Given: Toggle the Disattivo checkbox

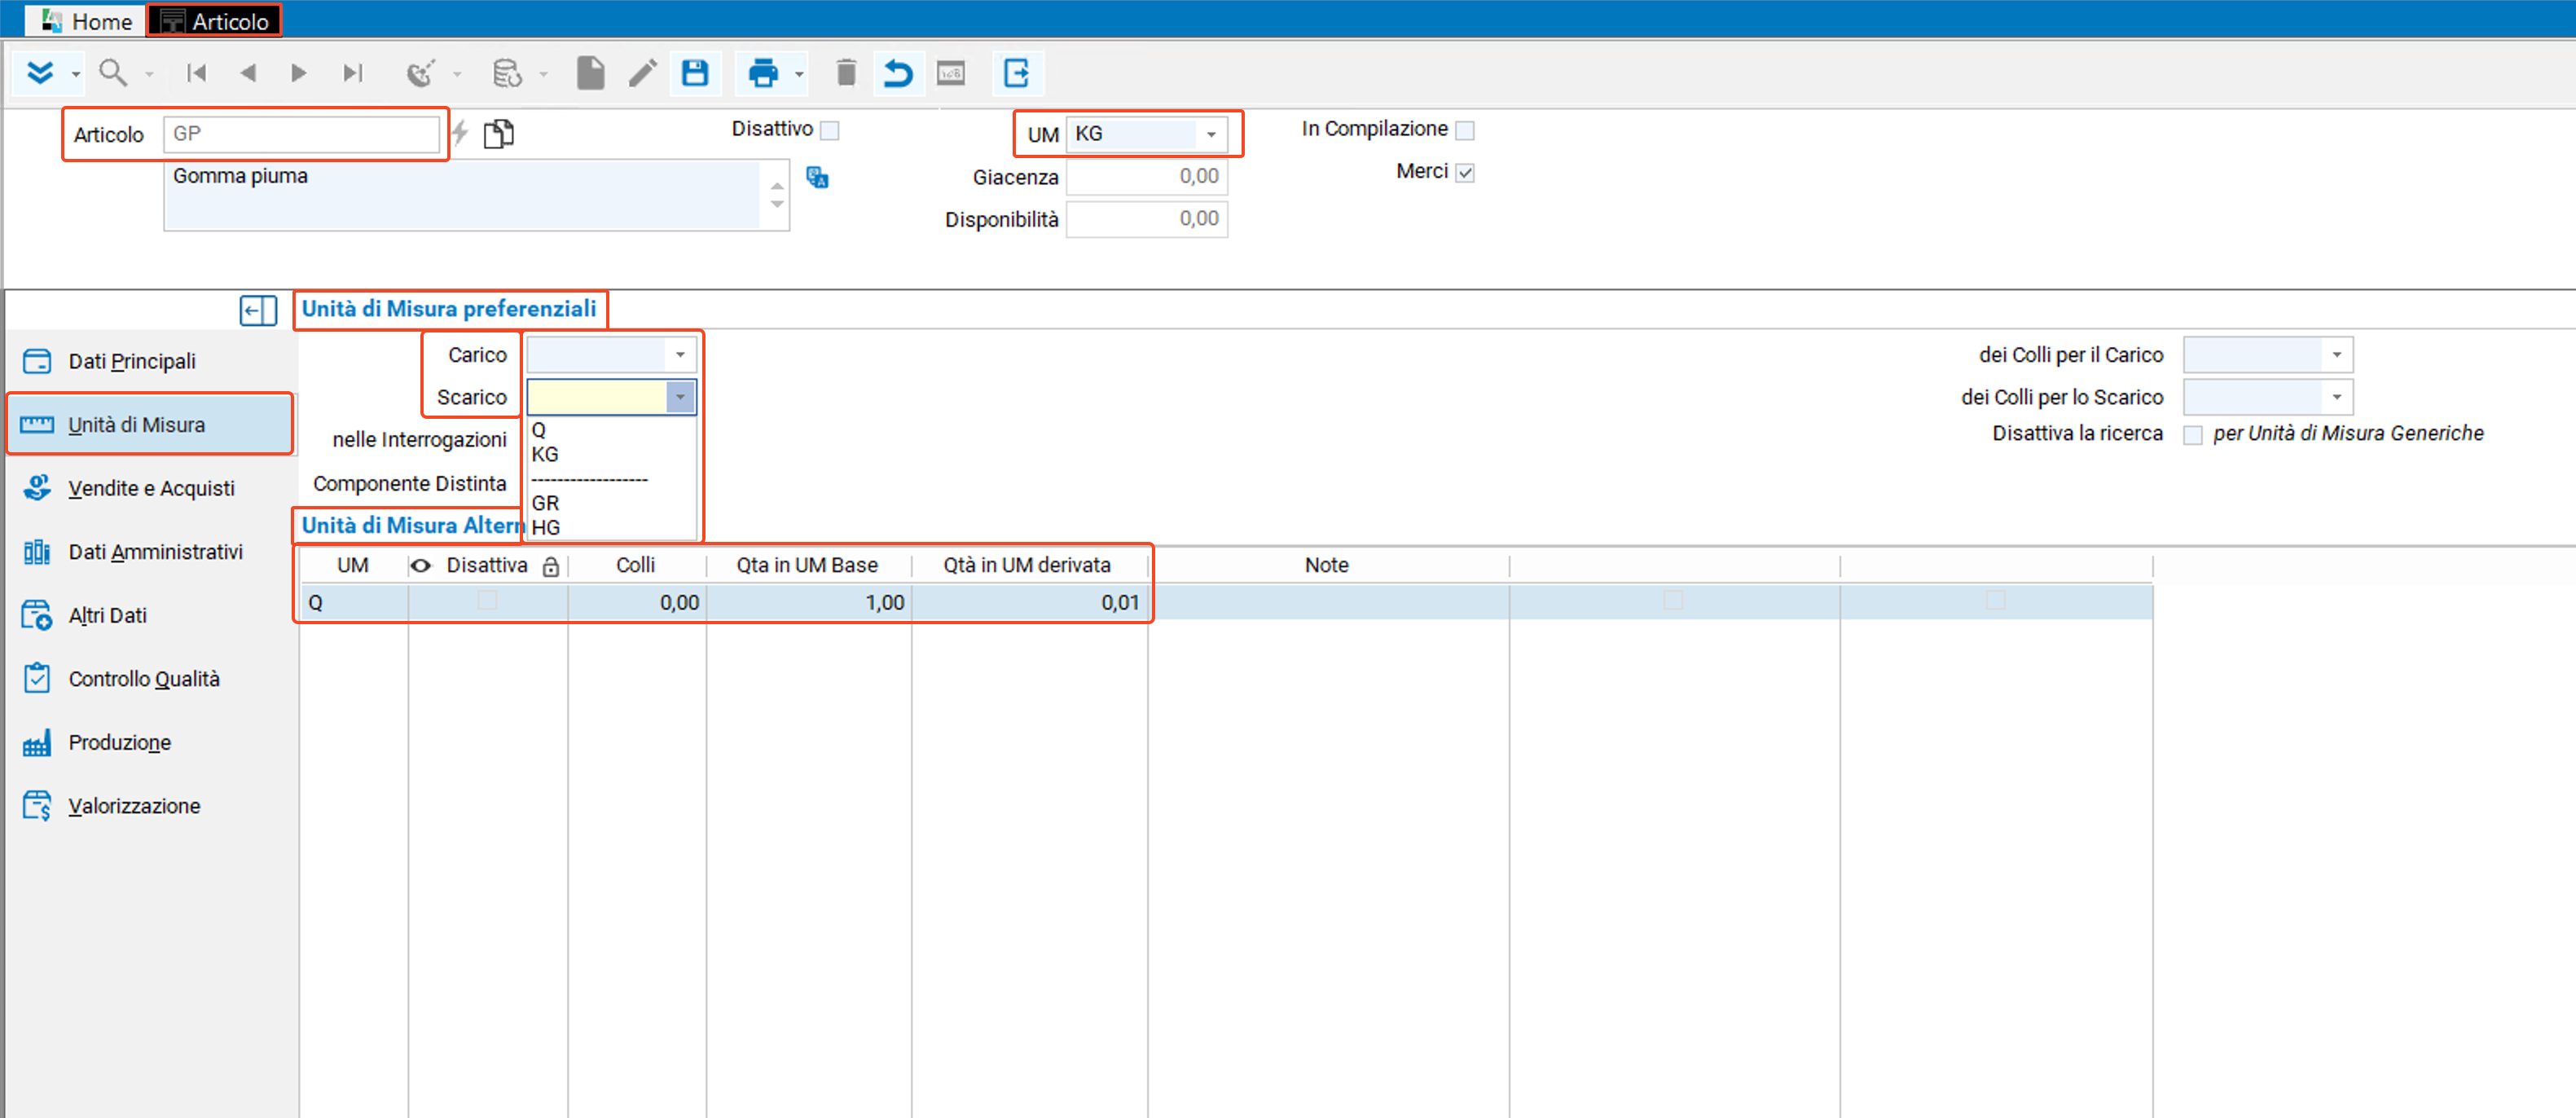Looking at the screenshot, I should pyautogui.click(x=830, y=130).
